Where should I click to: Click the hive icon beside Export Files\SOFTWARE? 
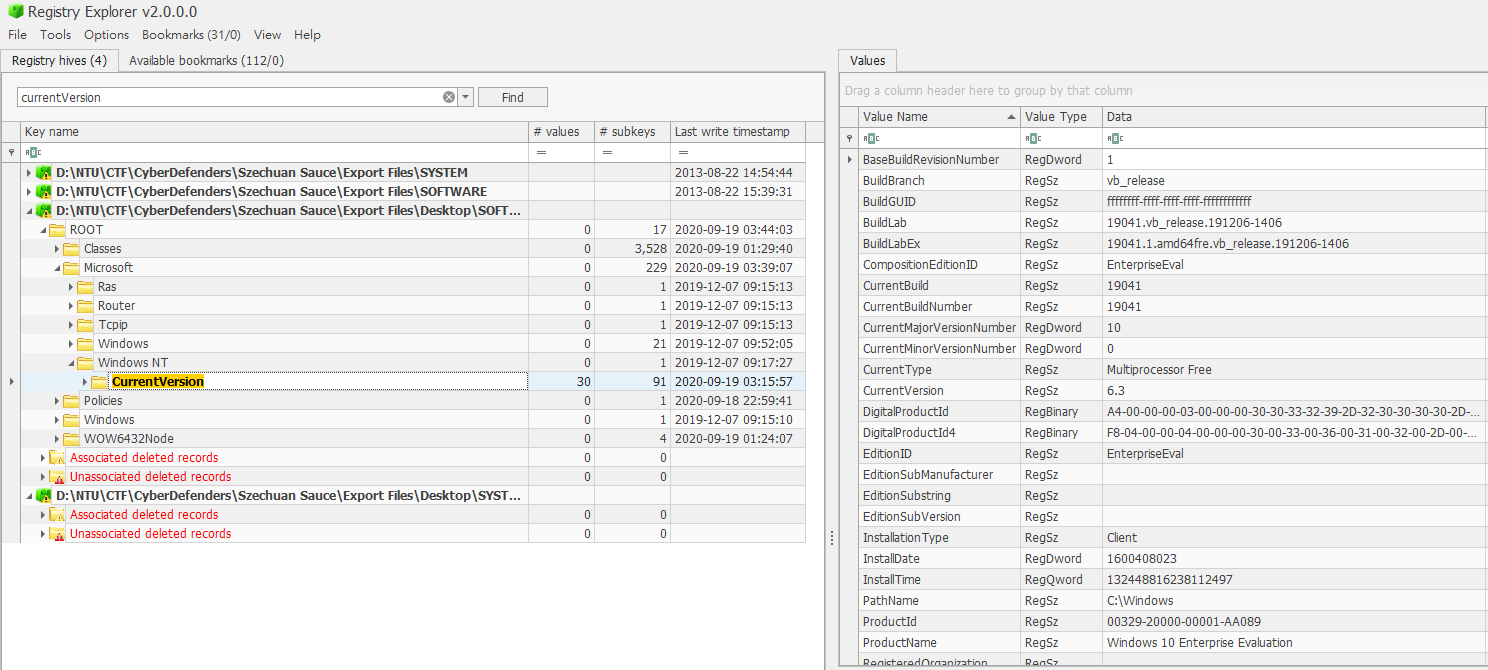[x=44, y=192]
